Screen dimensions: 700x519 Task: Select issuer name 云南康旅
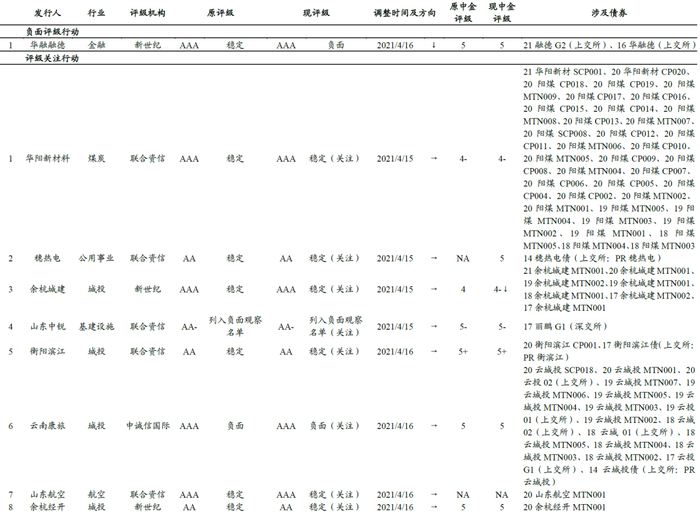click(47, 426)
